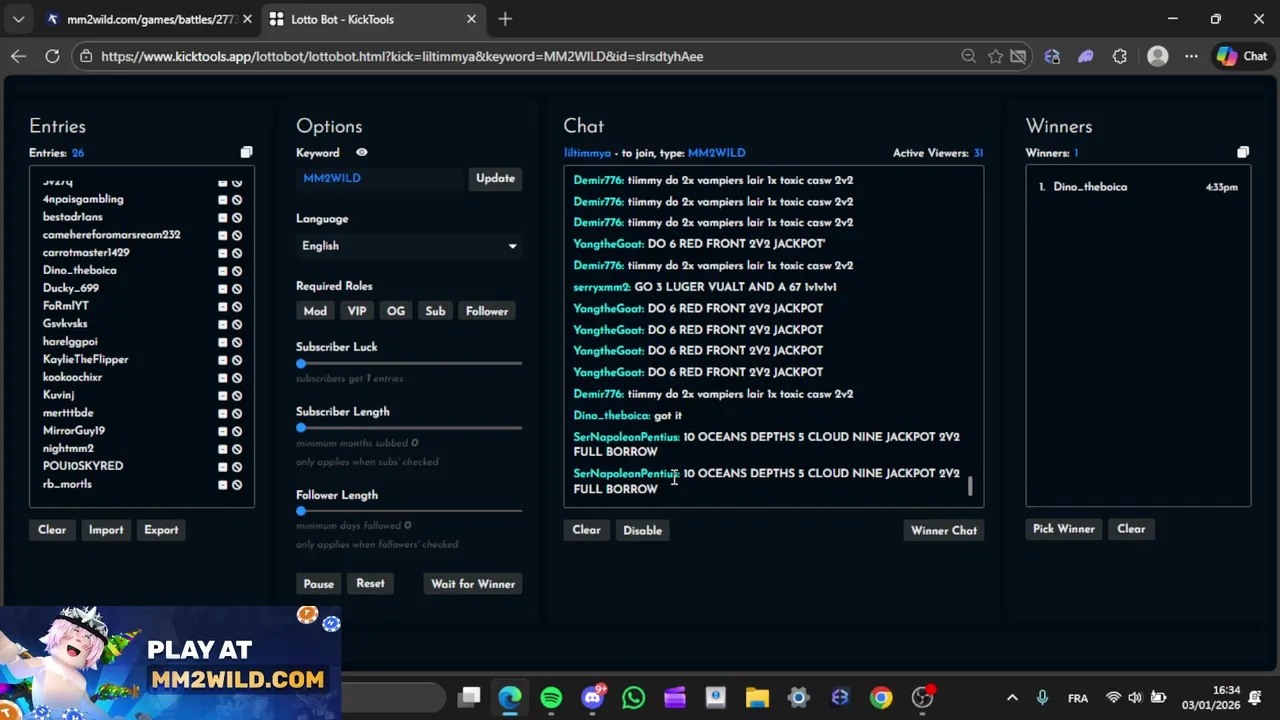Screen dimensions: 1280x720
Task: Open Spotify from the taskbar
Action: point(551,697)
